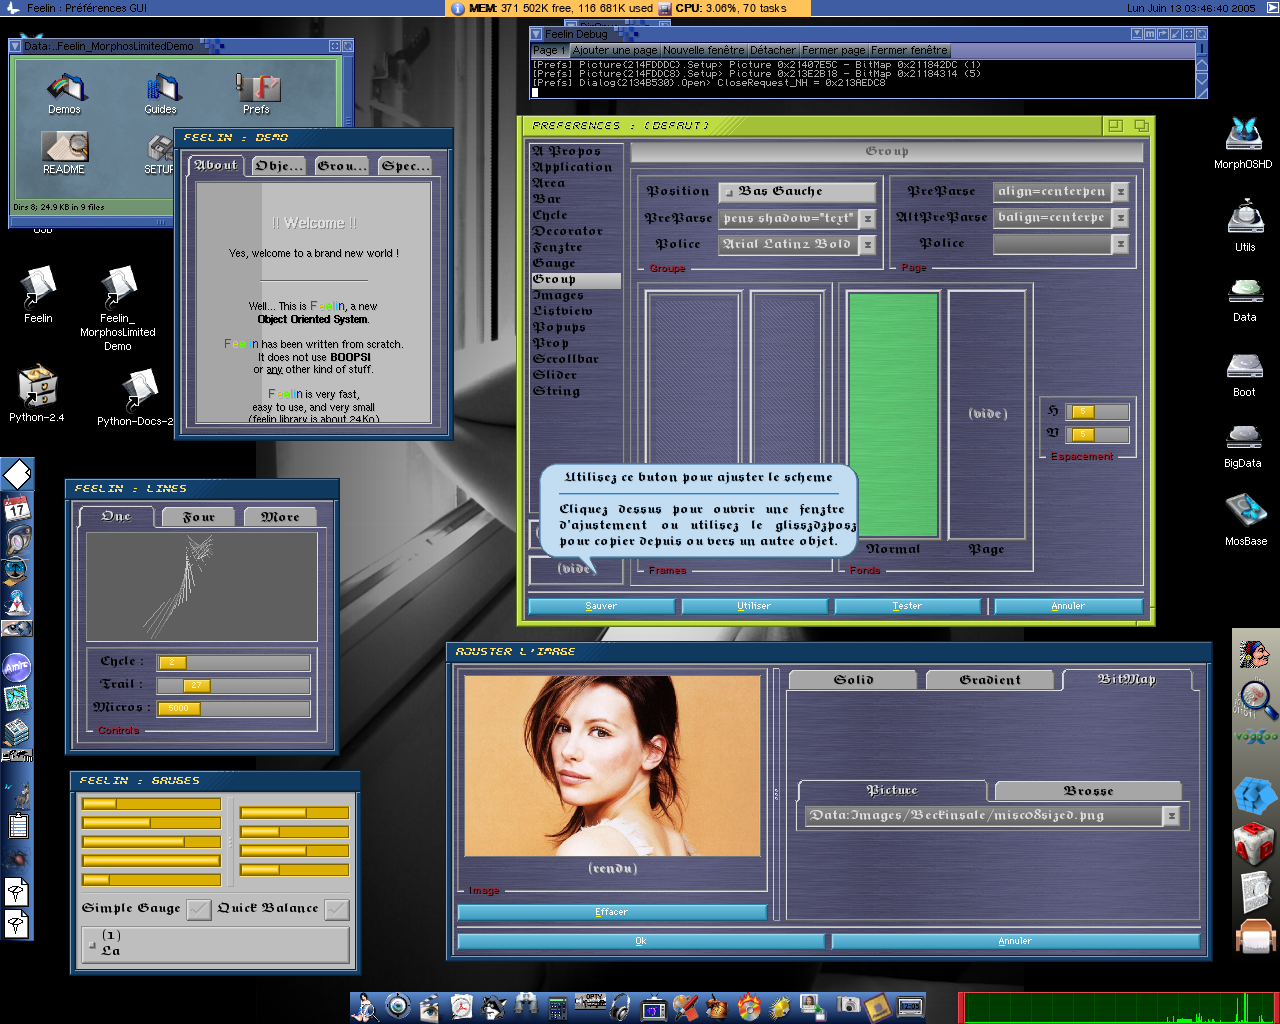Select Scrollbar in preferences list
This screenshot has width=1280, height=1024.
pyautogui.click(x=566, y=359)
